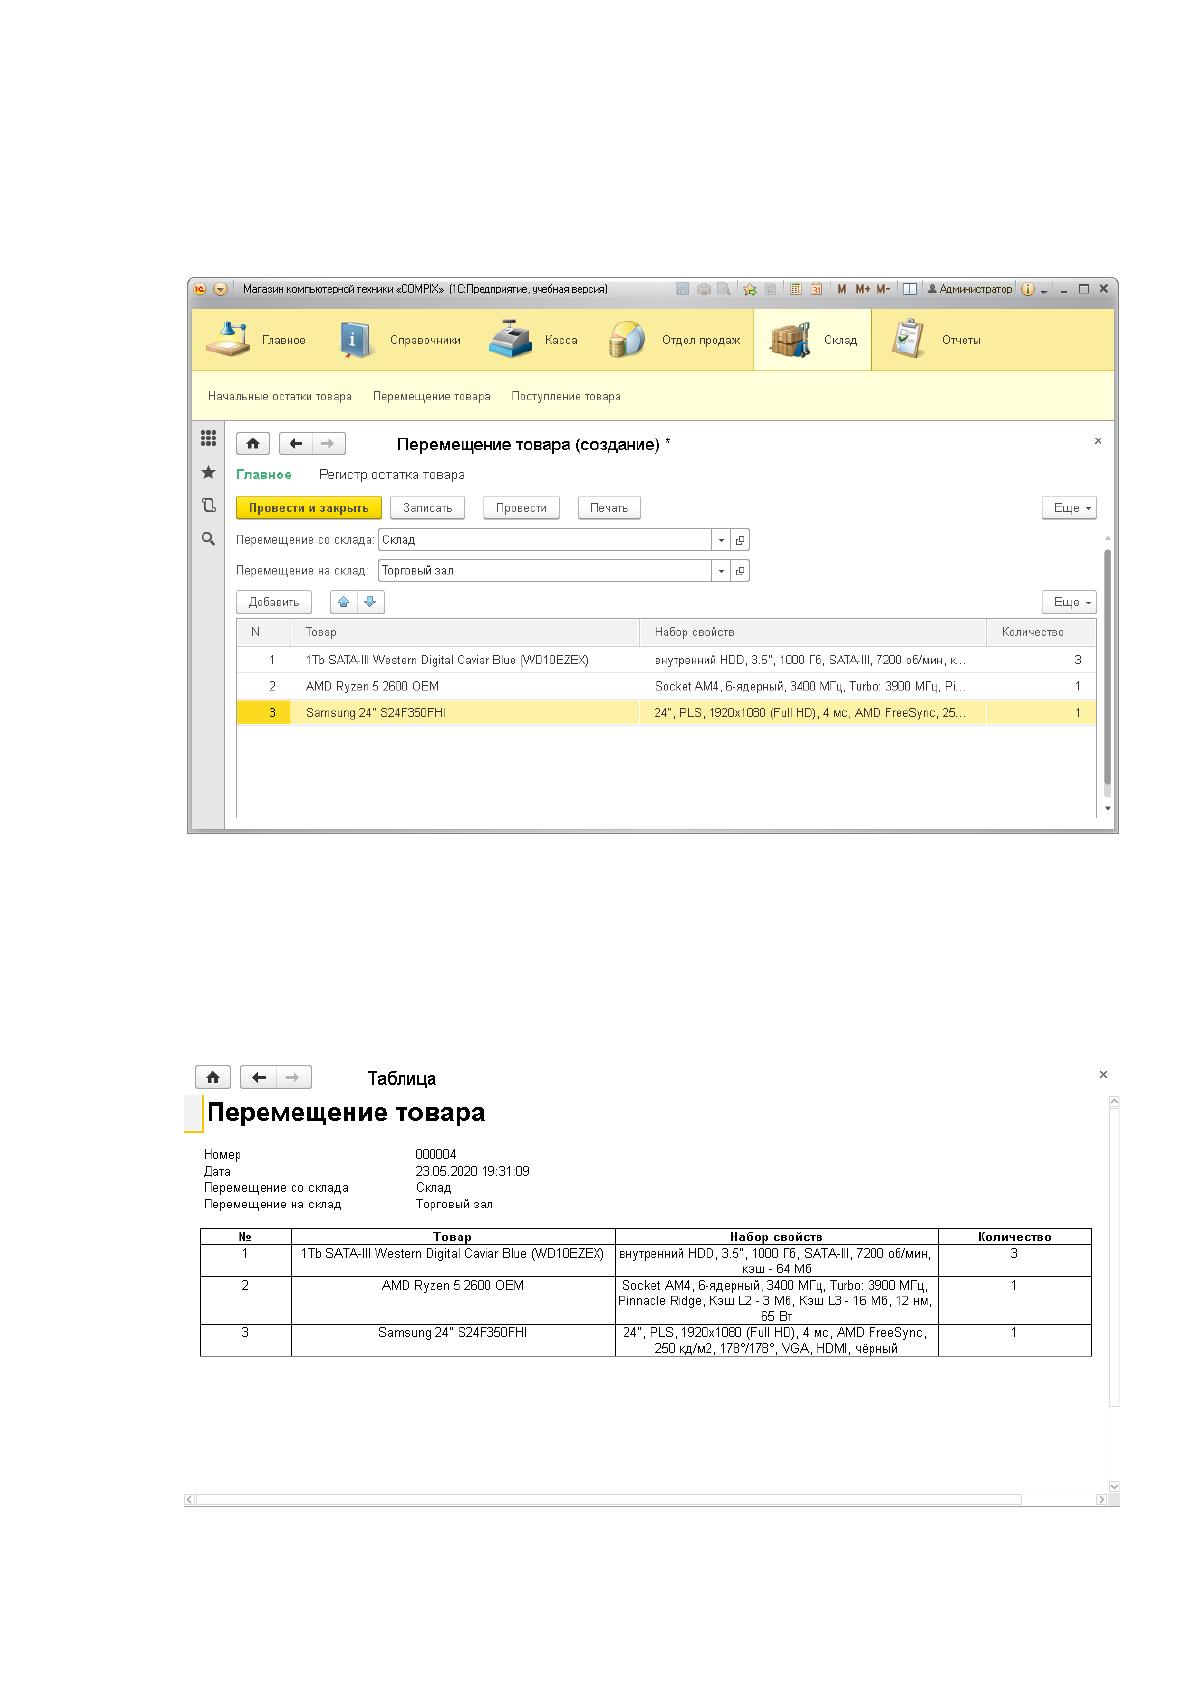The image size is (1191, 1684).
Task: Open the table Еще dropdown
Action: point(1069,602)
